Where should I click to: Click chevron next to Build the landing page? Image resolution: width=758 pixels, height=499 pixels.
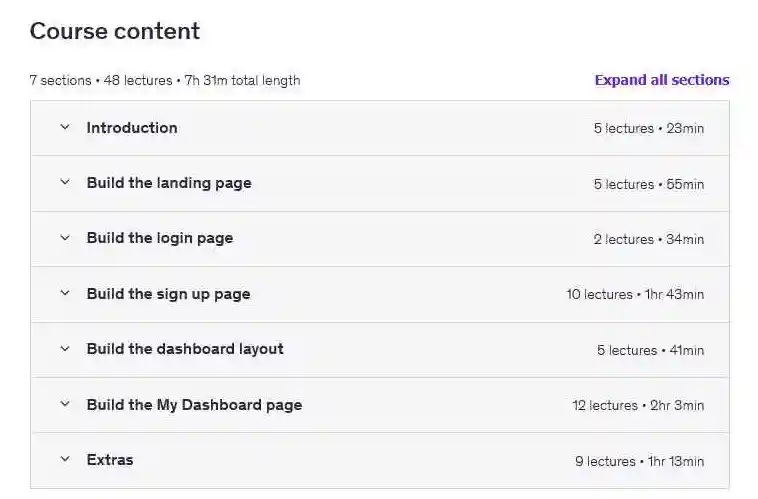click(65, 183)
